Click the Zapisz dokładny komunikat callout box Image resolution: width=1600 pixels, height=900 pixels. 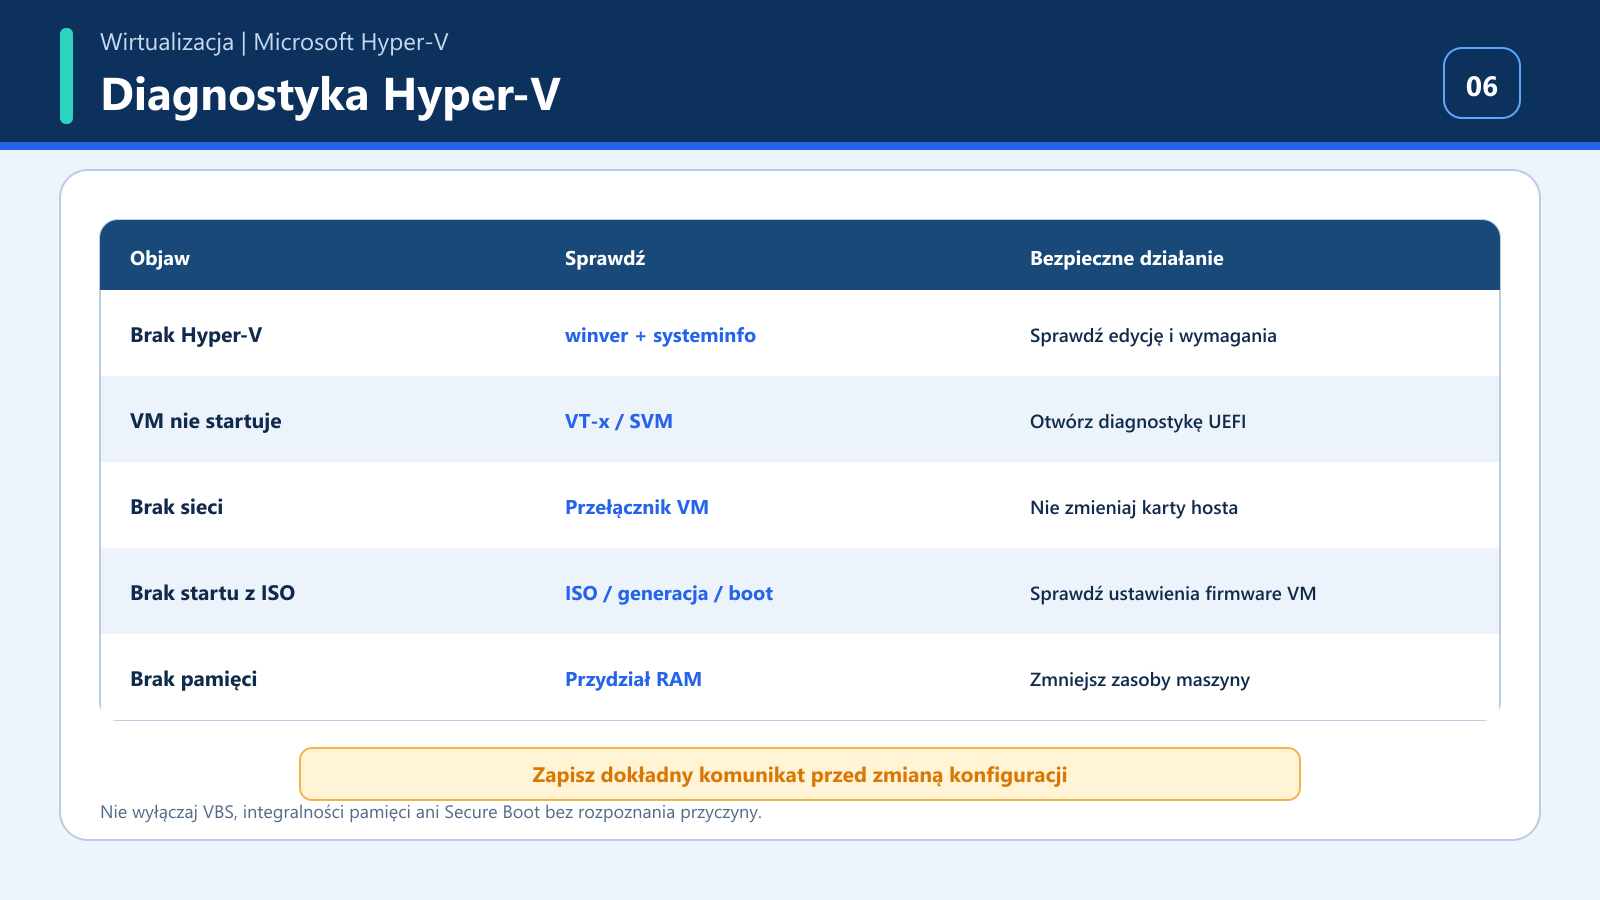(x=800, y=774)
